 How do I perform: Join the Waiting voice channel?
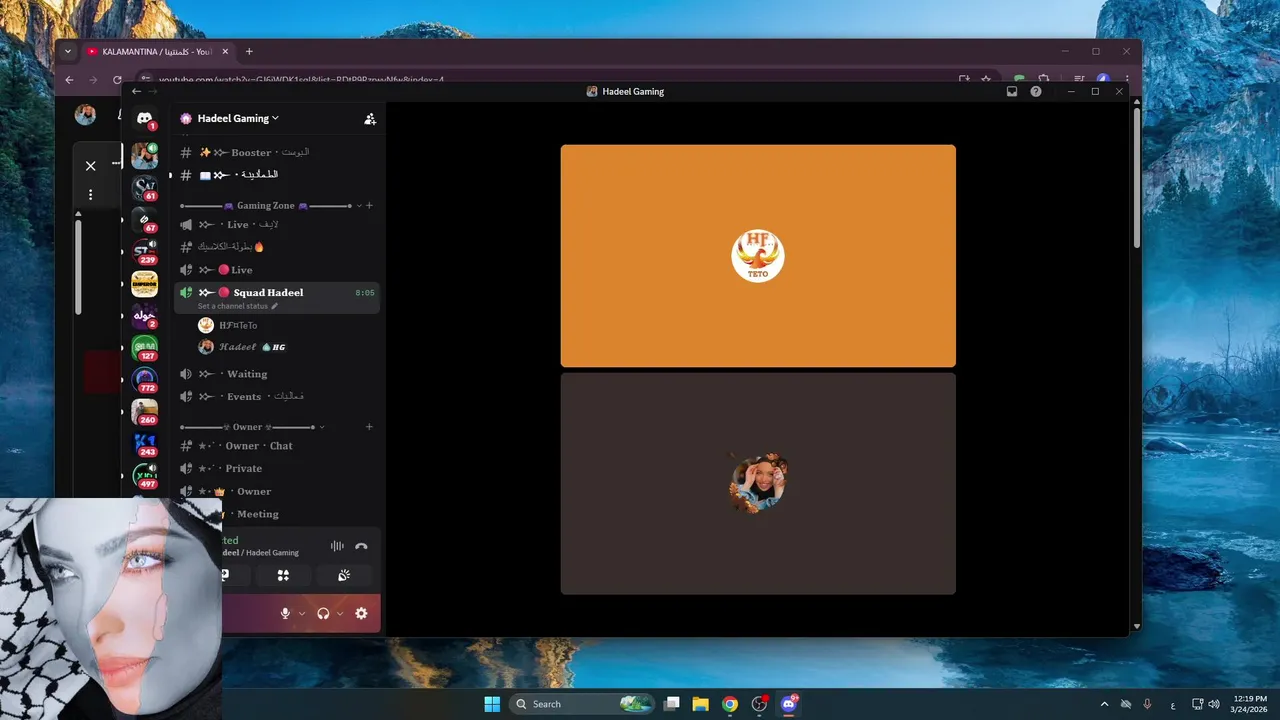(277, 374)
